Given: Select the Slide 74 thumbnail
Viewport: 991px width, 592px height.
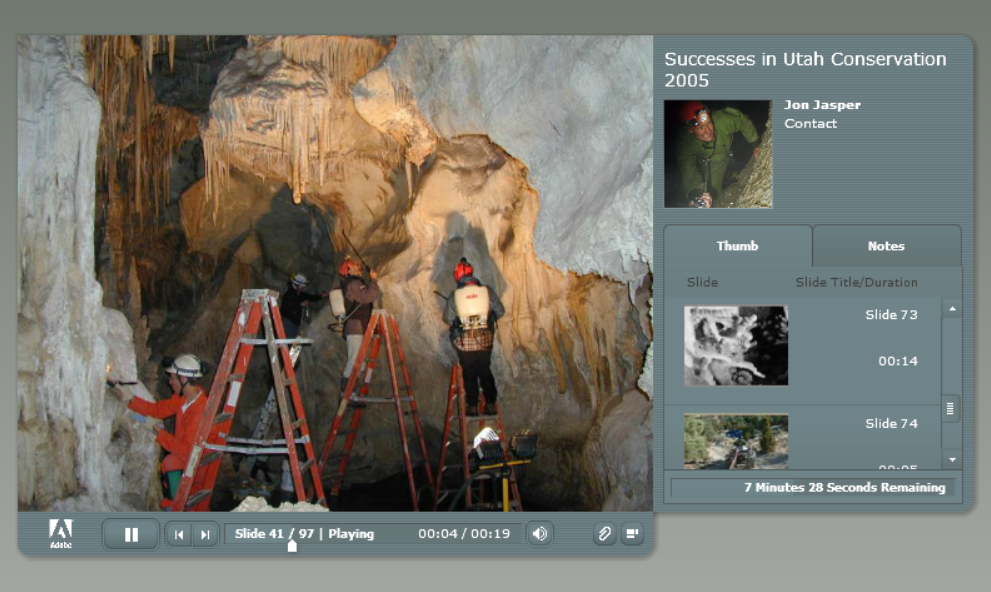Looking at the screenshot, I should (x=736, y=441).
